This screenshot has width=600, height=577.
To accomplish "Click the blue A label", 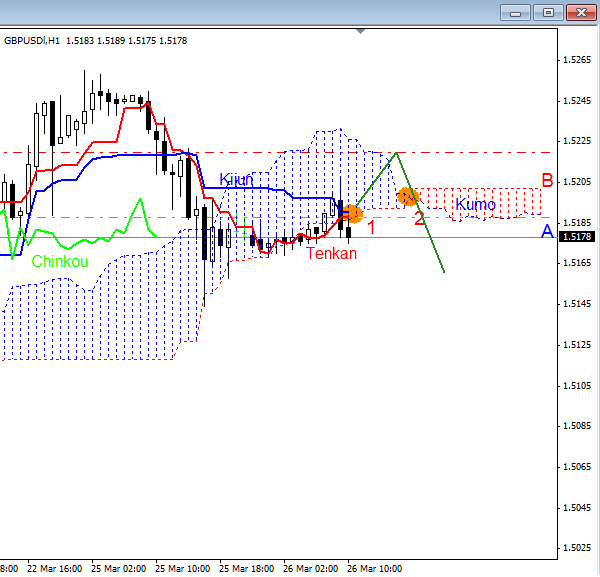I will pyautogui.click(x=547, y=231).
